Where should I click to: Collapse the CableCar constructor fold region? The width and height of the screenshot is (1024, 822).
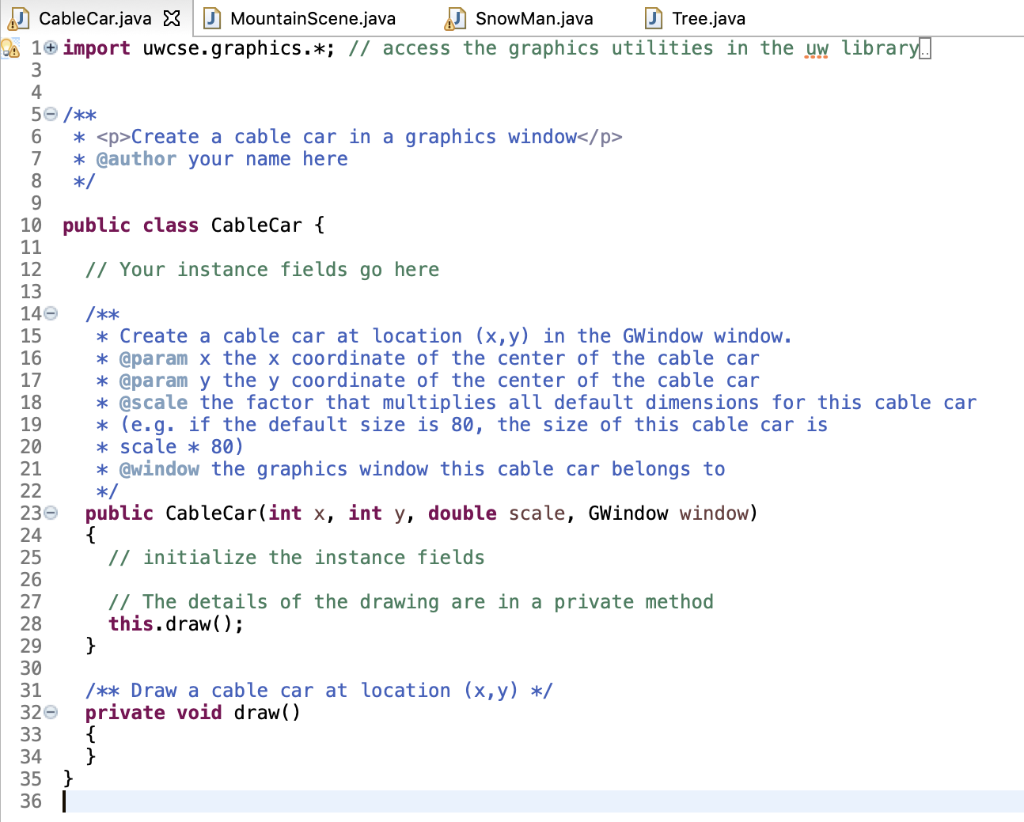tap(51, 513)
